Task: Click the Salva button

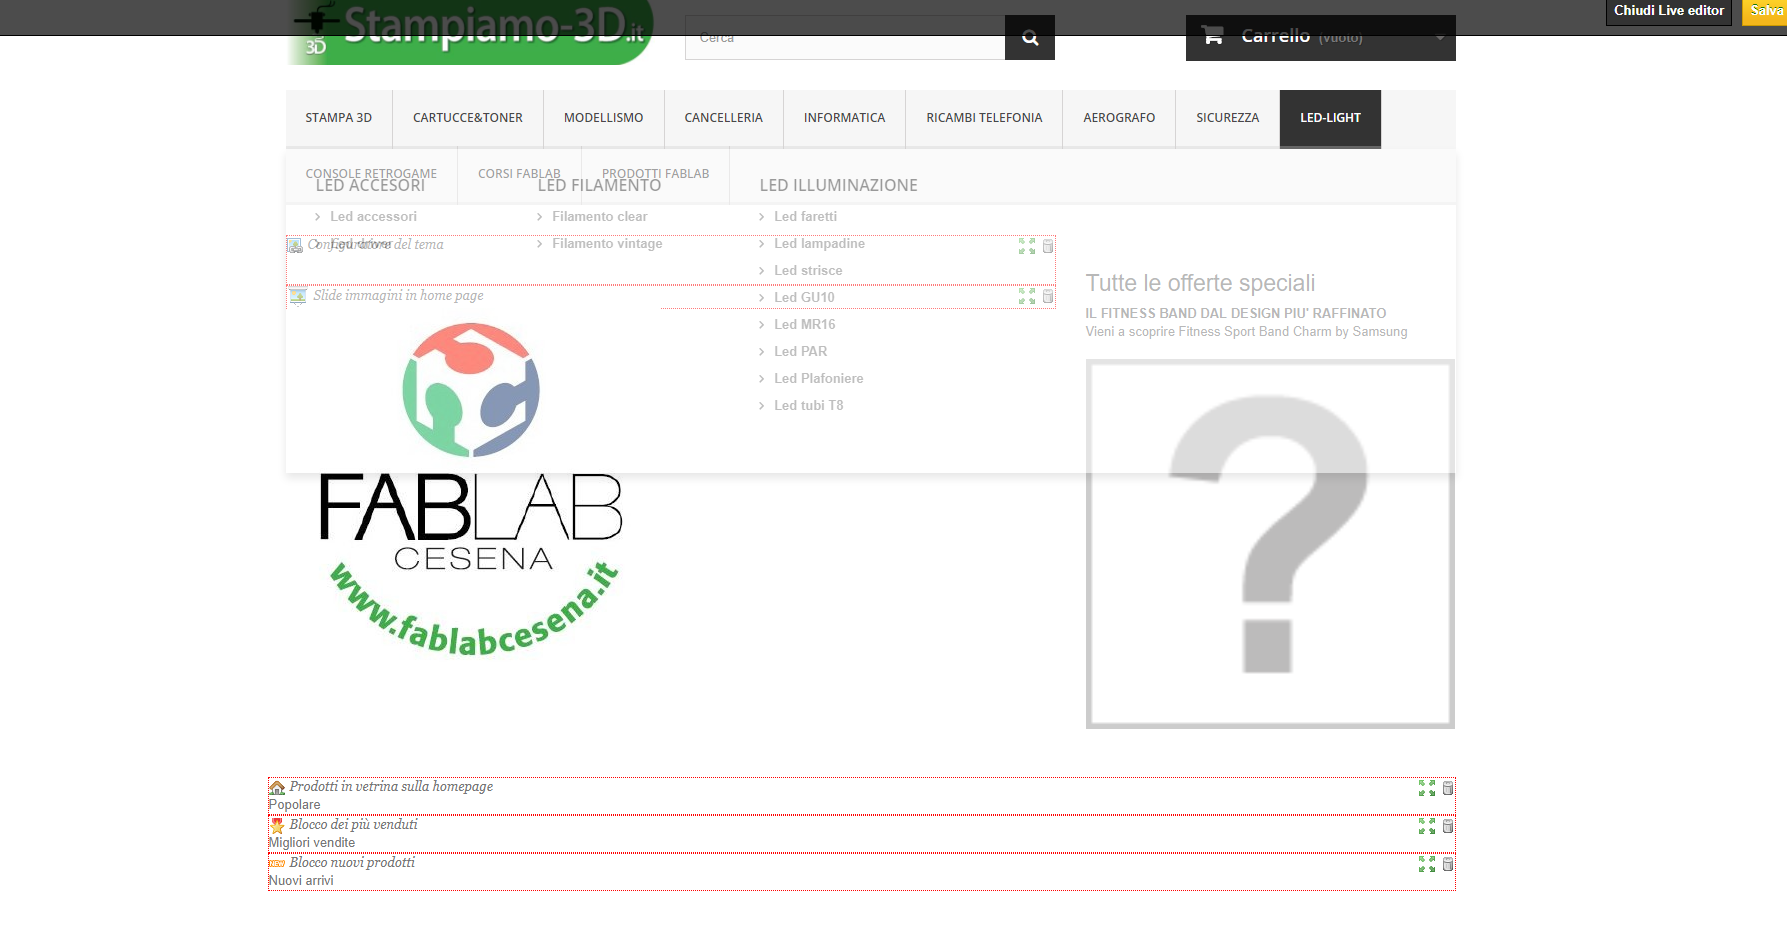Action: [x=1766, y=11]
